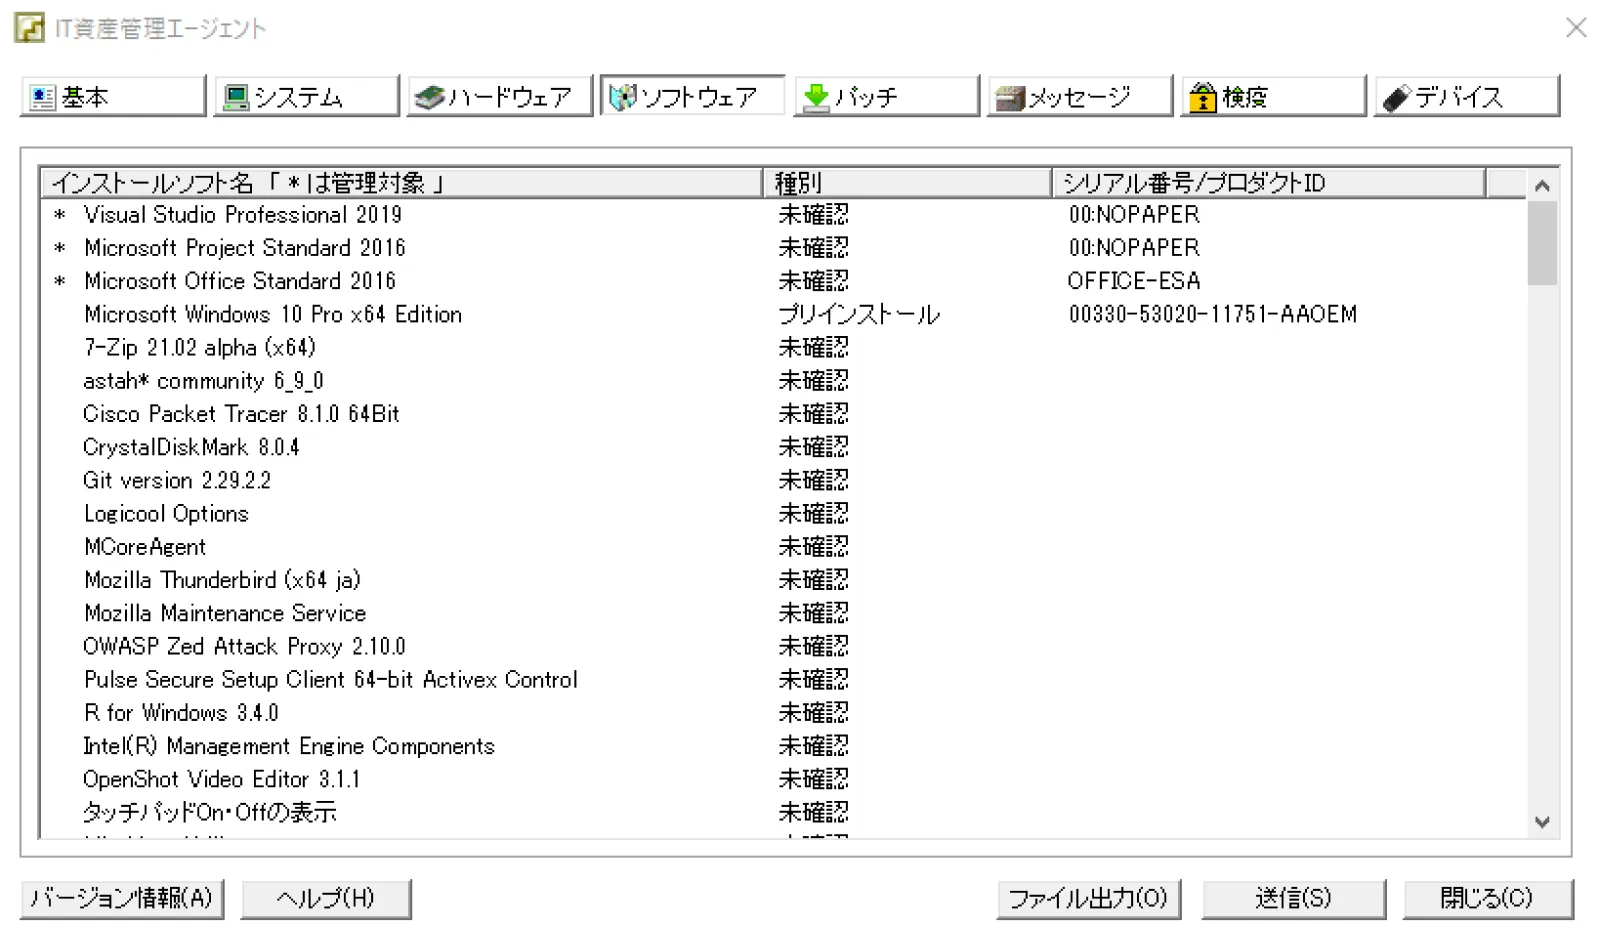Sort by 種別 column header
Image resolution: width=1600 pixels, height=938 pixels.
point(907,183)
